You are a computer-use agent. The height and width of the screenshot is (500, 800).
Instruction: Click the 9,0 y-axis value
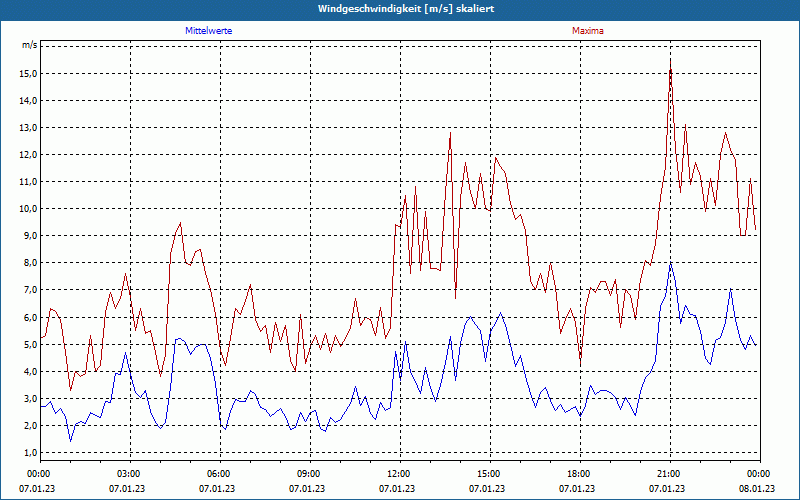30,236
